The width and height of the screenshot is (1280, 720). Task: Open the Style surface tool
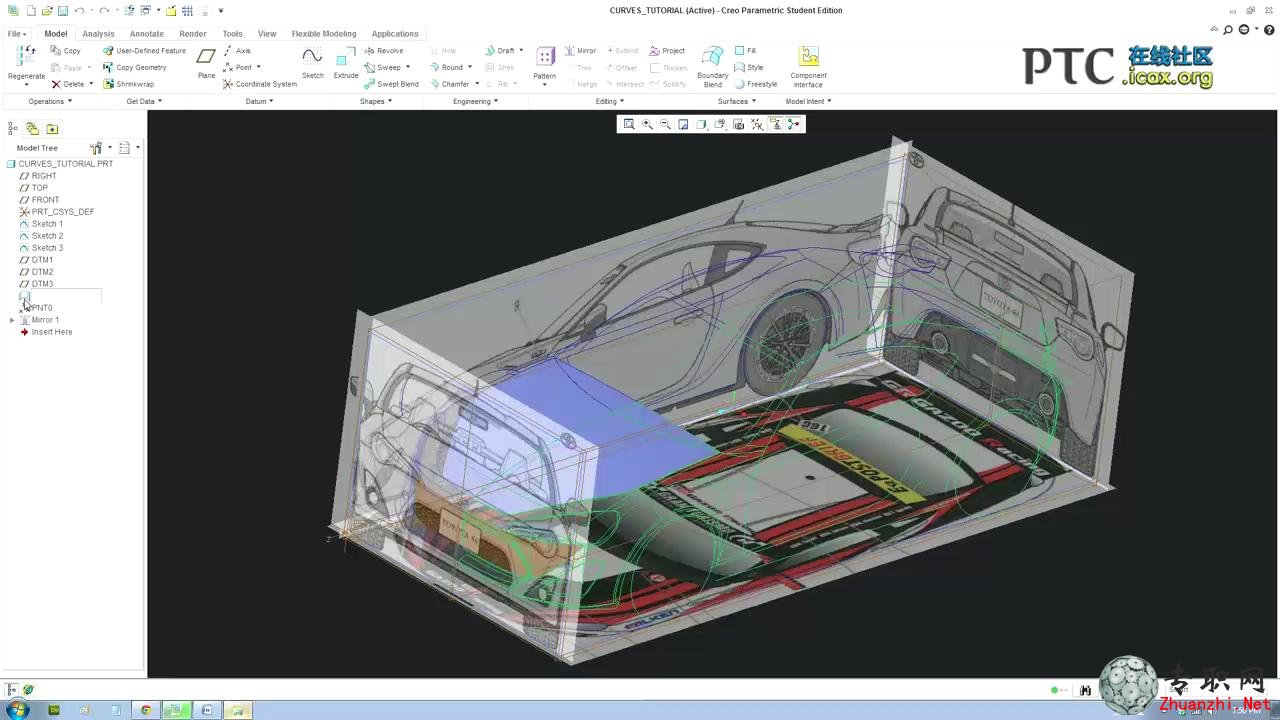pos(748,68)
